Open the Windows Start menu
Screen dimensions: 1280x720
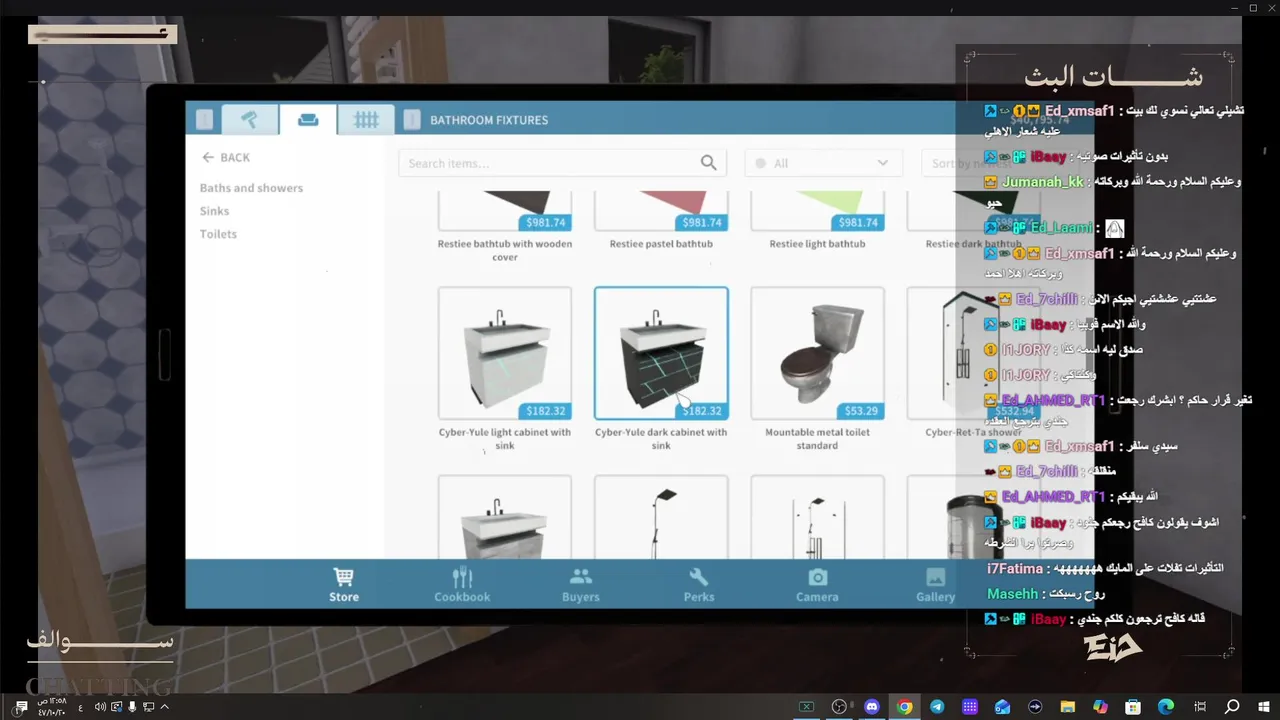tap(1264, 707)
